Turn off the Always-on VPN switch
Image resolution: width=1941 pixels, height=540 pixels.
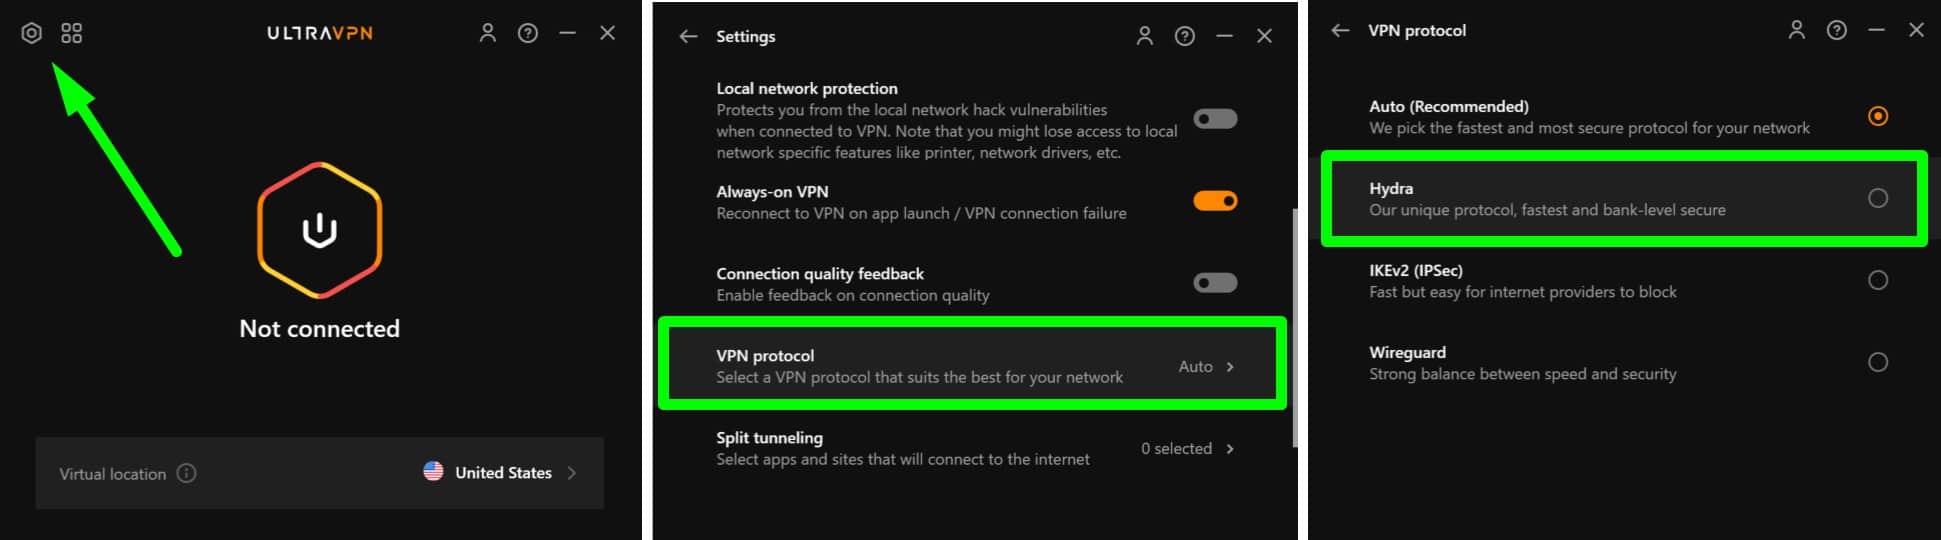(1215, 201)
